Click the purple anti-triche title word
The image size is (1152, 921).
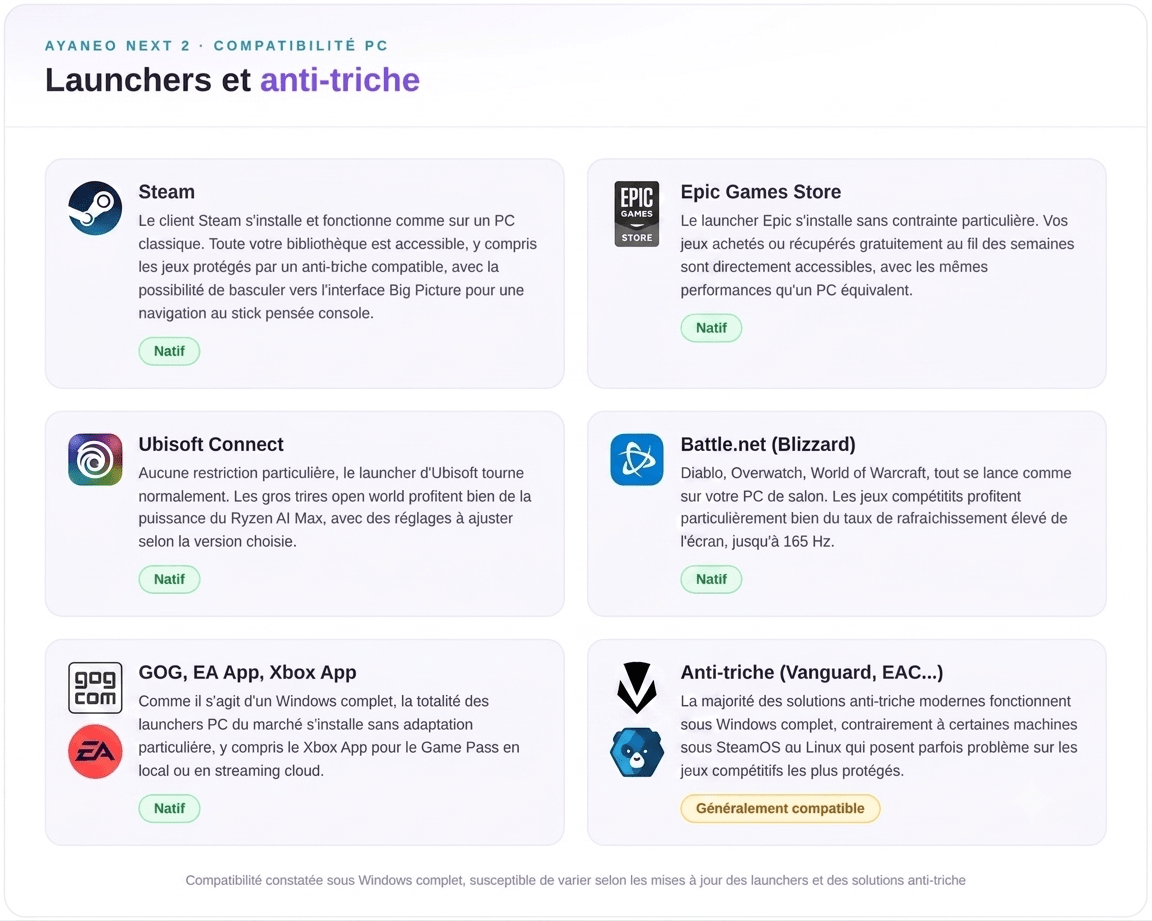coord(339,80)
